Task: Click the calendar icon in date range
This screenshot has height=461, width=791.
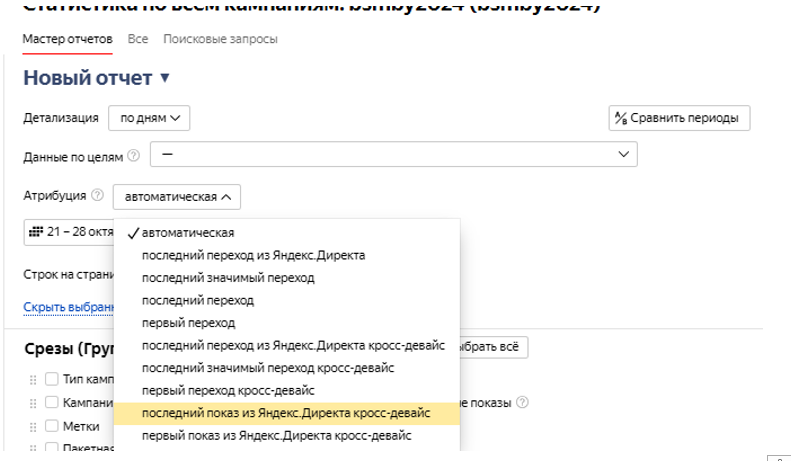Action: (x=38, y=232)
